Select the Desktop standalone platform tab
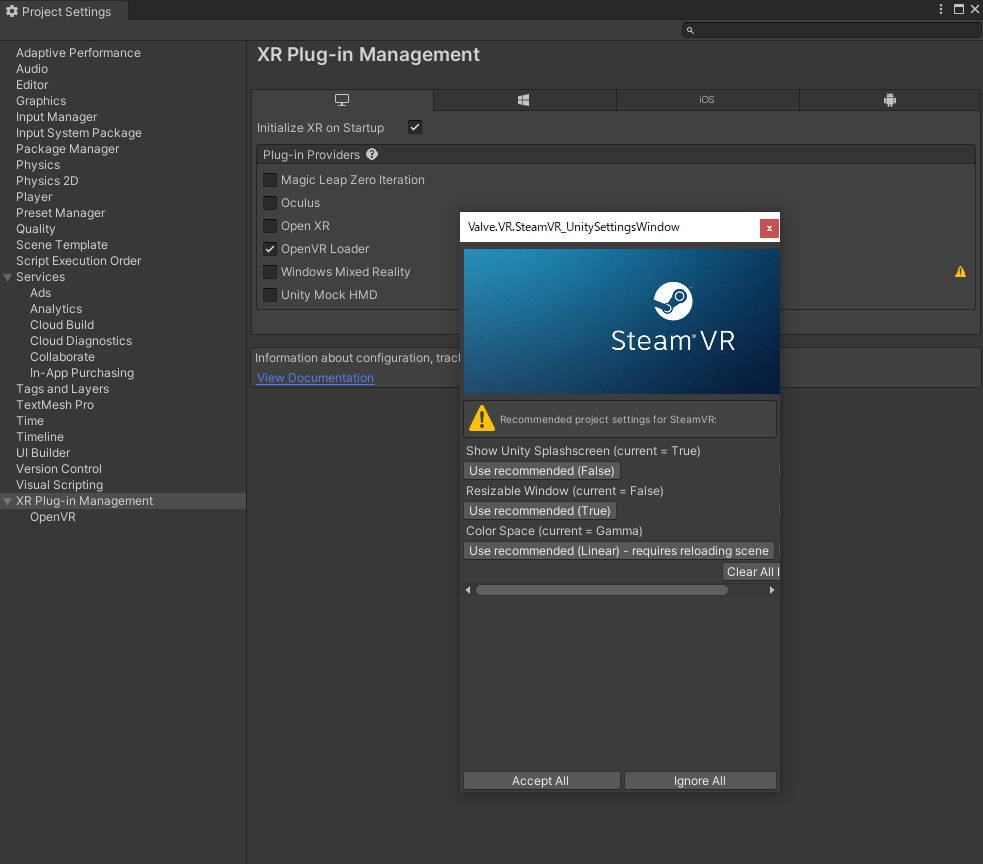This screenshot has width=983, height=864. [x=342, y=100]
